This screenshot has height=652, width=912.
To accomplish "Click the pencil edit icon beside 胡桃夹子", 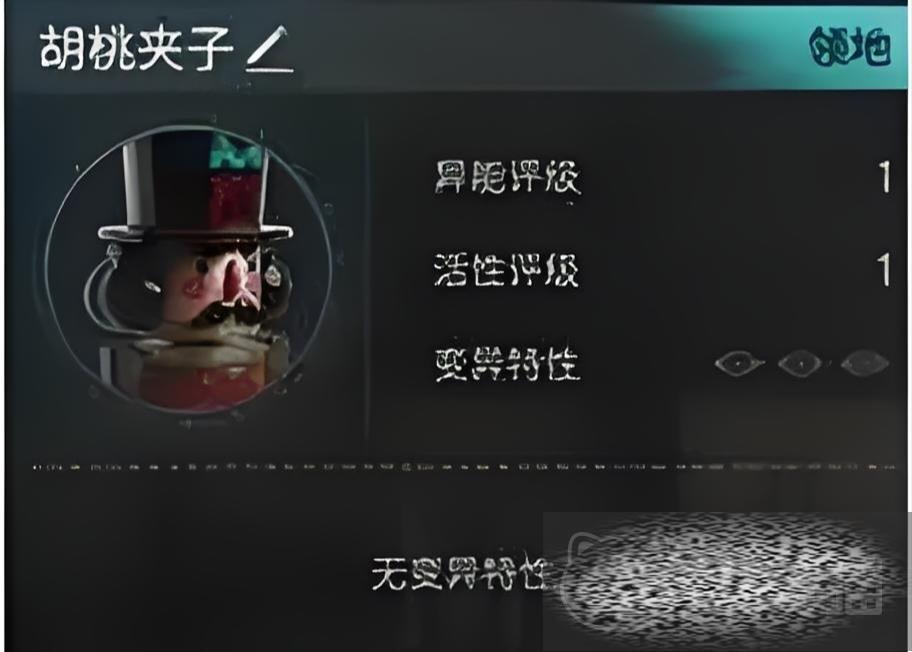I will tap(269, 49).
